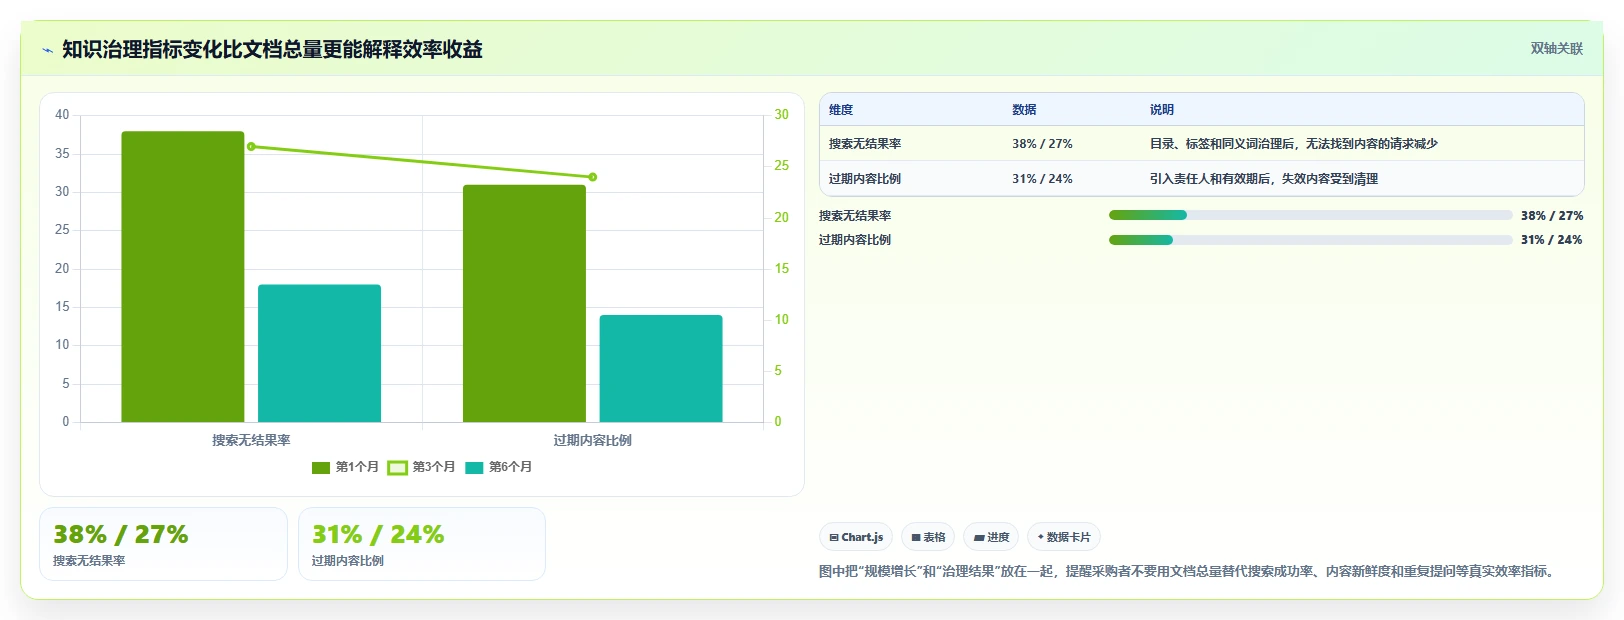
Task: Click the 表格 tag chip
Action: (928, 537)
